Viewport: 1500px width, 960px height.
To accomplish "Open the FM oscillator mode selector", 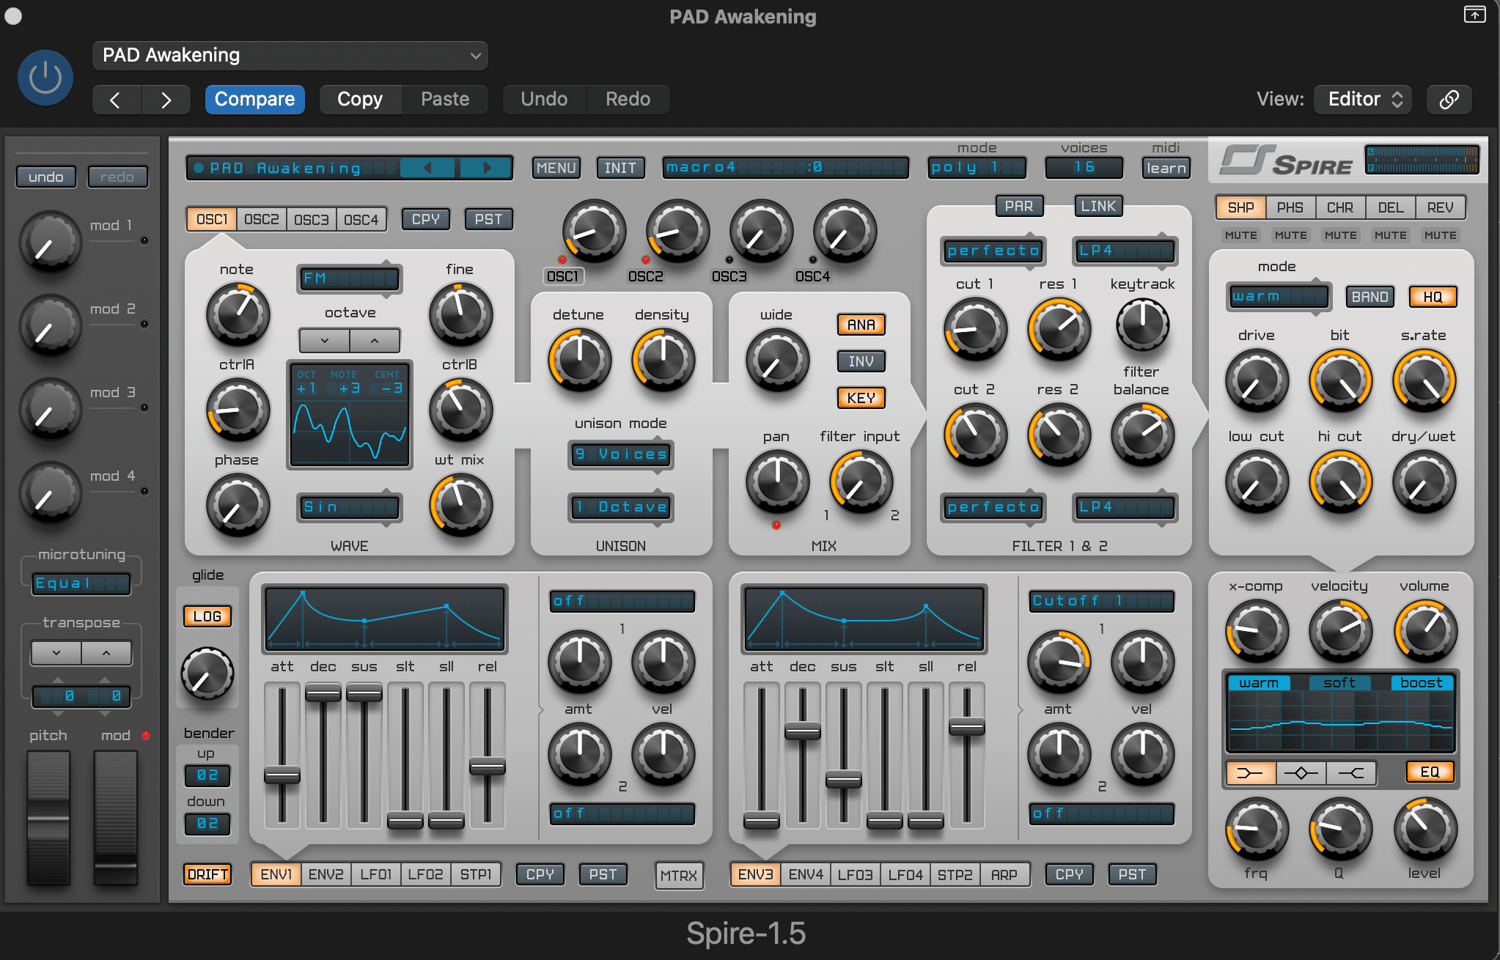I will [x=349, y=278].
